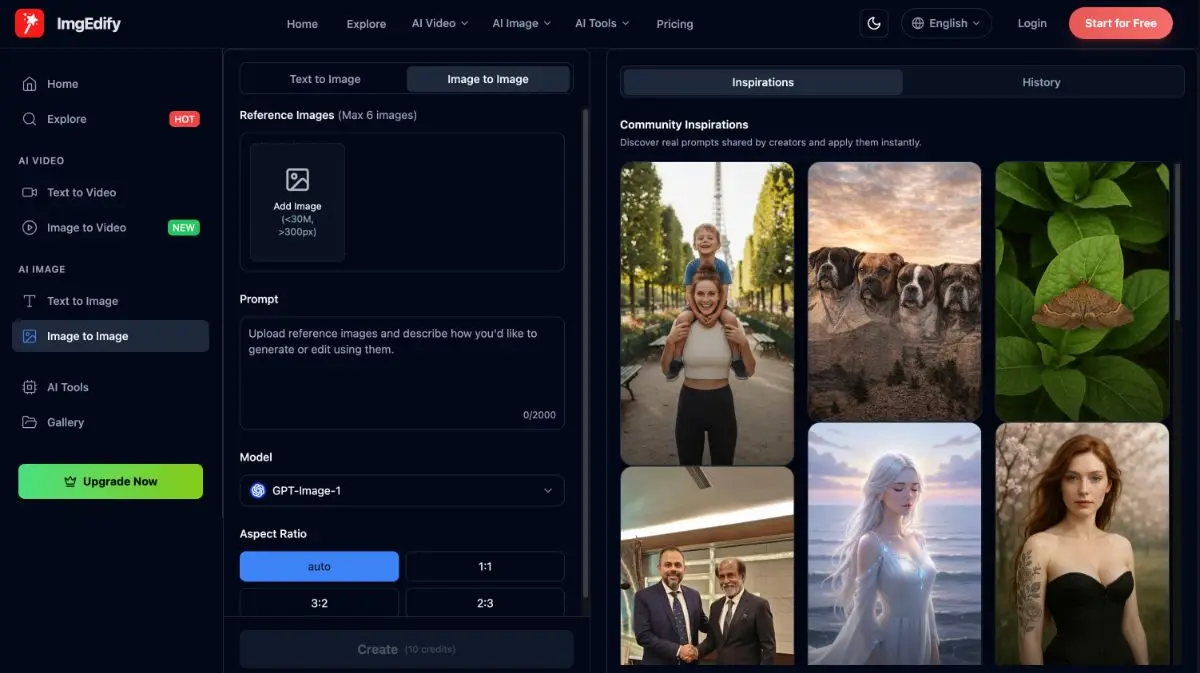Select Text to Video in sidebar

tap(81, 192)
